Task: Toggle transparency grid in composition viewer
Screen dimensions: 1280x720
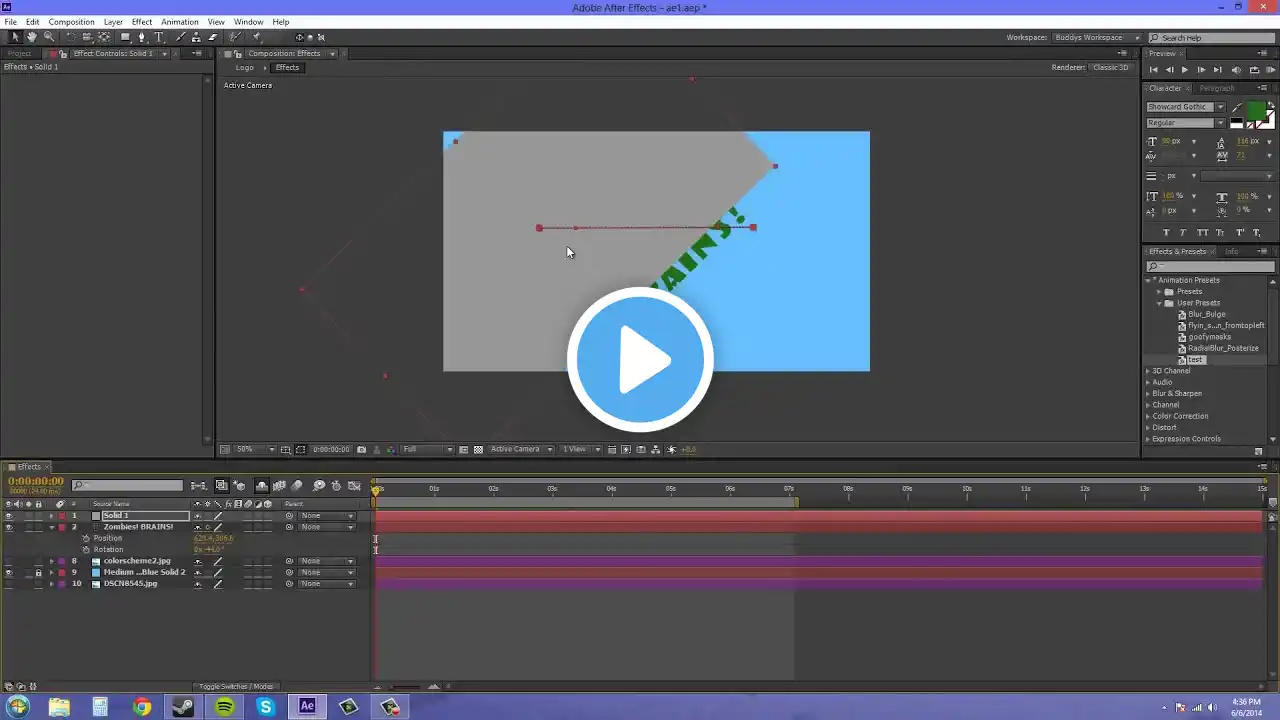Action: tap(478, 450)
